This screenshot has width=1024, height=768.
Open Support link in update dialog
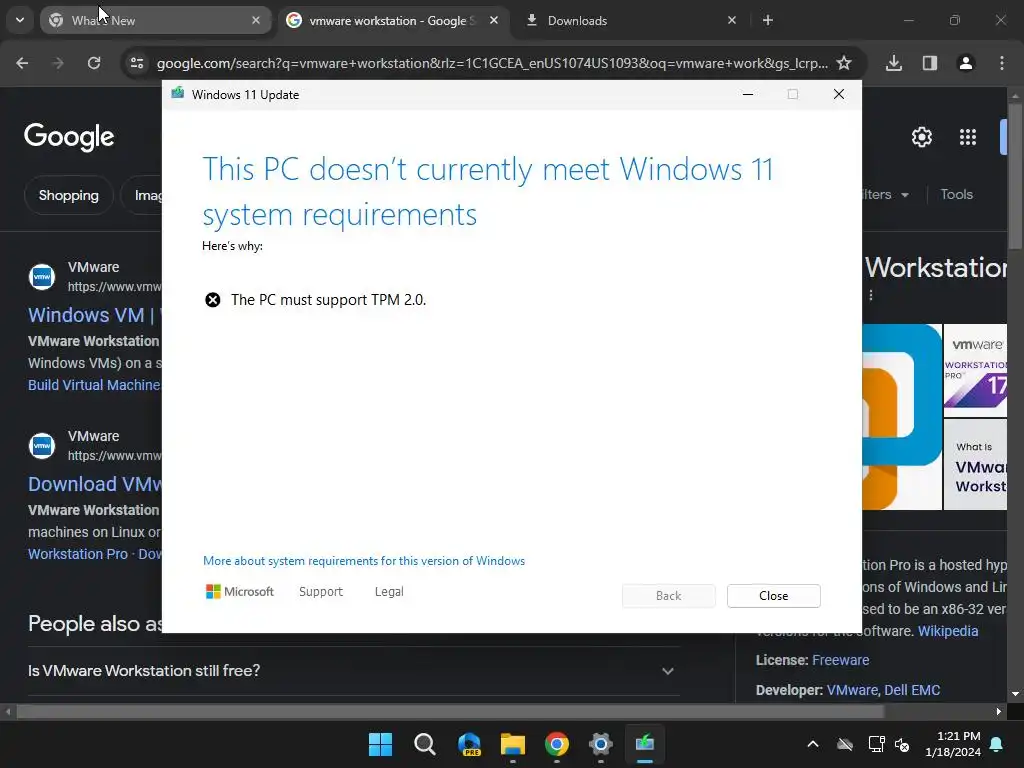tap(321, 592)
